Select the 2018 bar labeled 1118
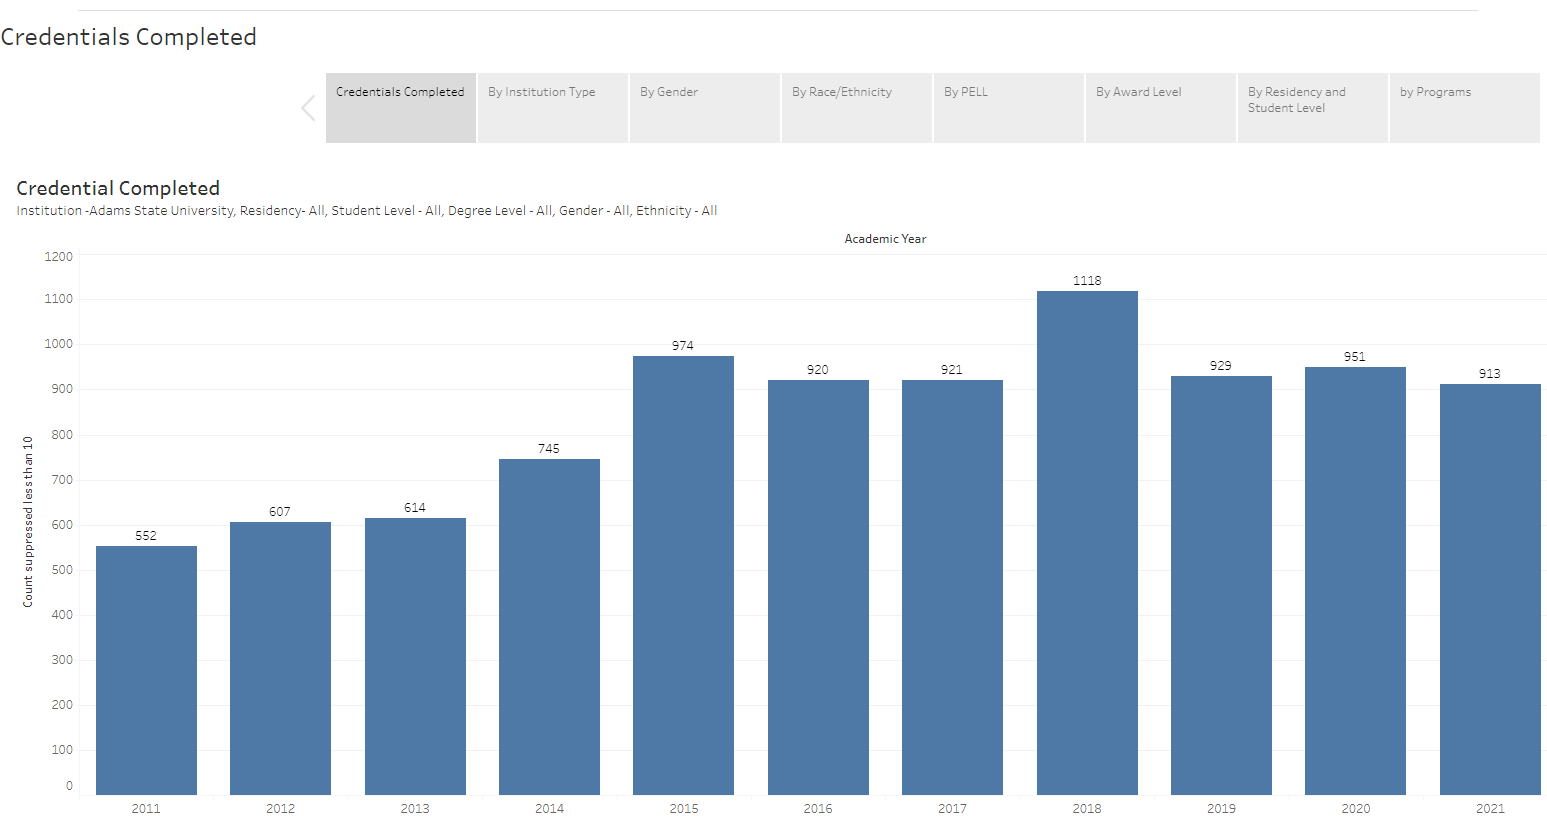Viewport: 1547px width, 832px height. point(1087,543)
